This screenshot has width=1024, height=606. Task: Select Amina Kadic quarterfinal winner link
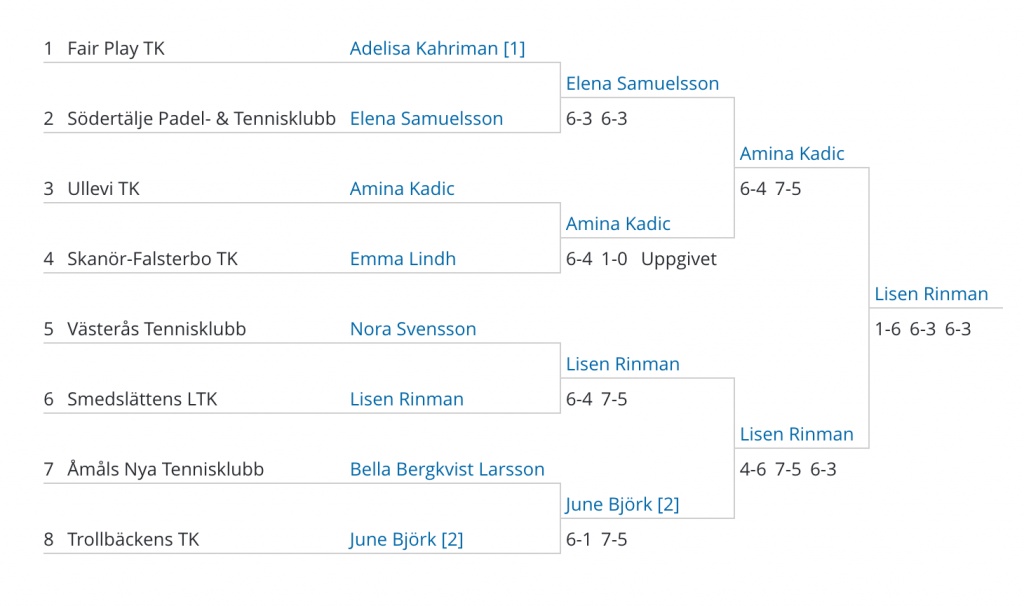click(x=618, y=224)
